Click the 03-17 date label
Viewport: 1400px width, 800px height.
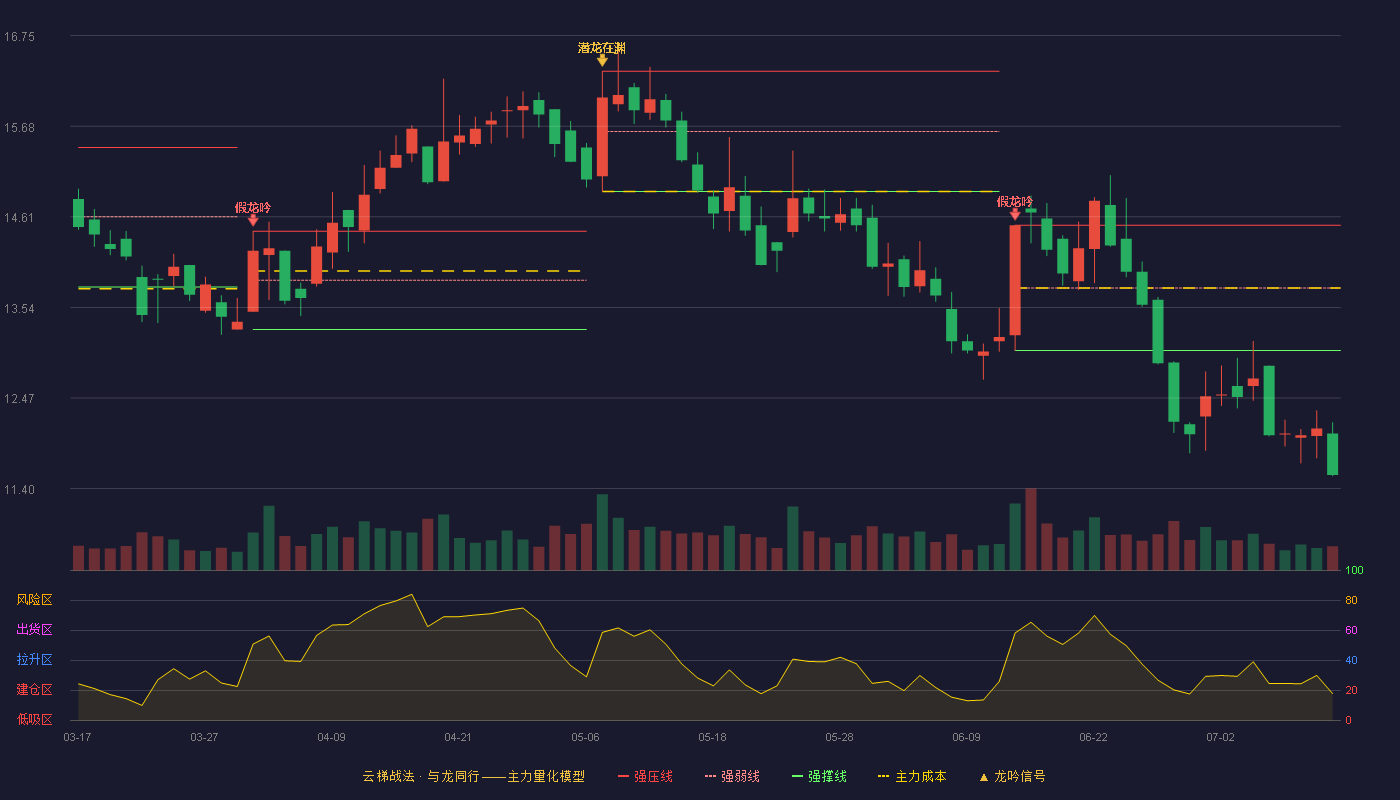point(77,737)
